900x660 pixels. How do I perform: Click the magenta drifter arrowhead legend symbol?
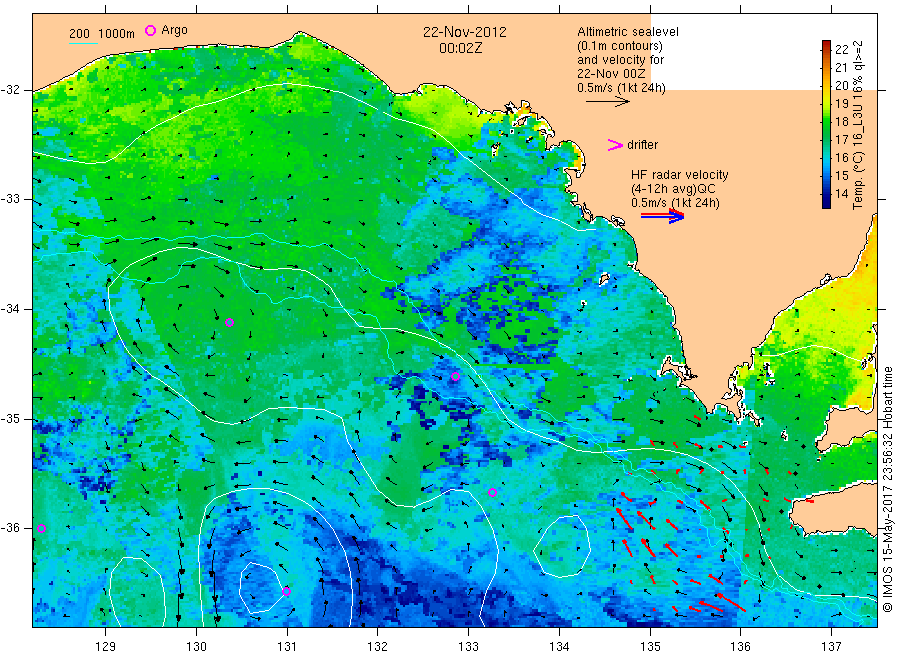[x=615, y=145]
